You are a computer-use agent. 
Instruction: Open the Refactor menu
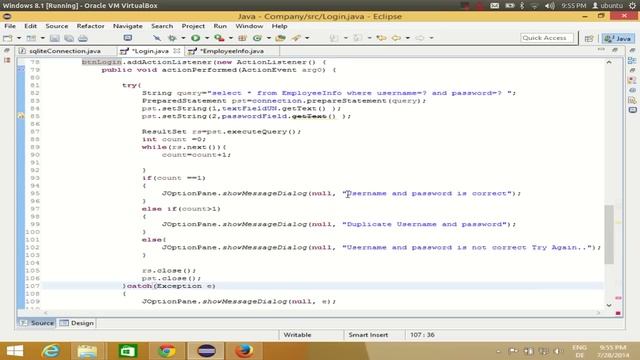tap(90, 26)
